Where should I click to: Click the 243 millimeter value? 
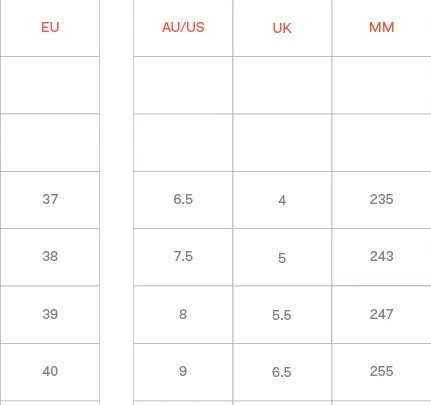tap(382, 256)
